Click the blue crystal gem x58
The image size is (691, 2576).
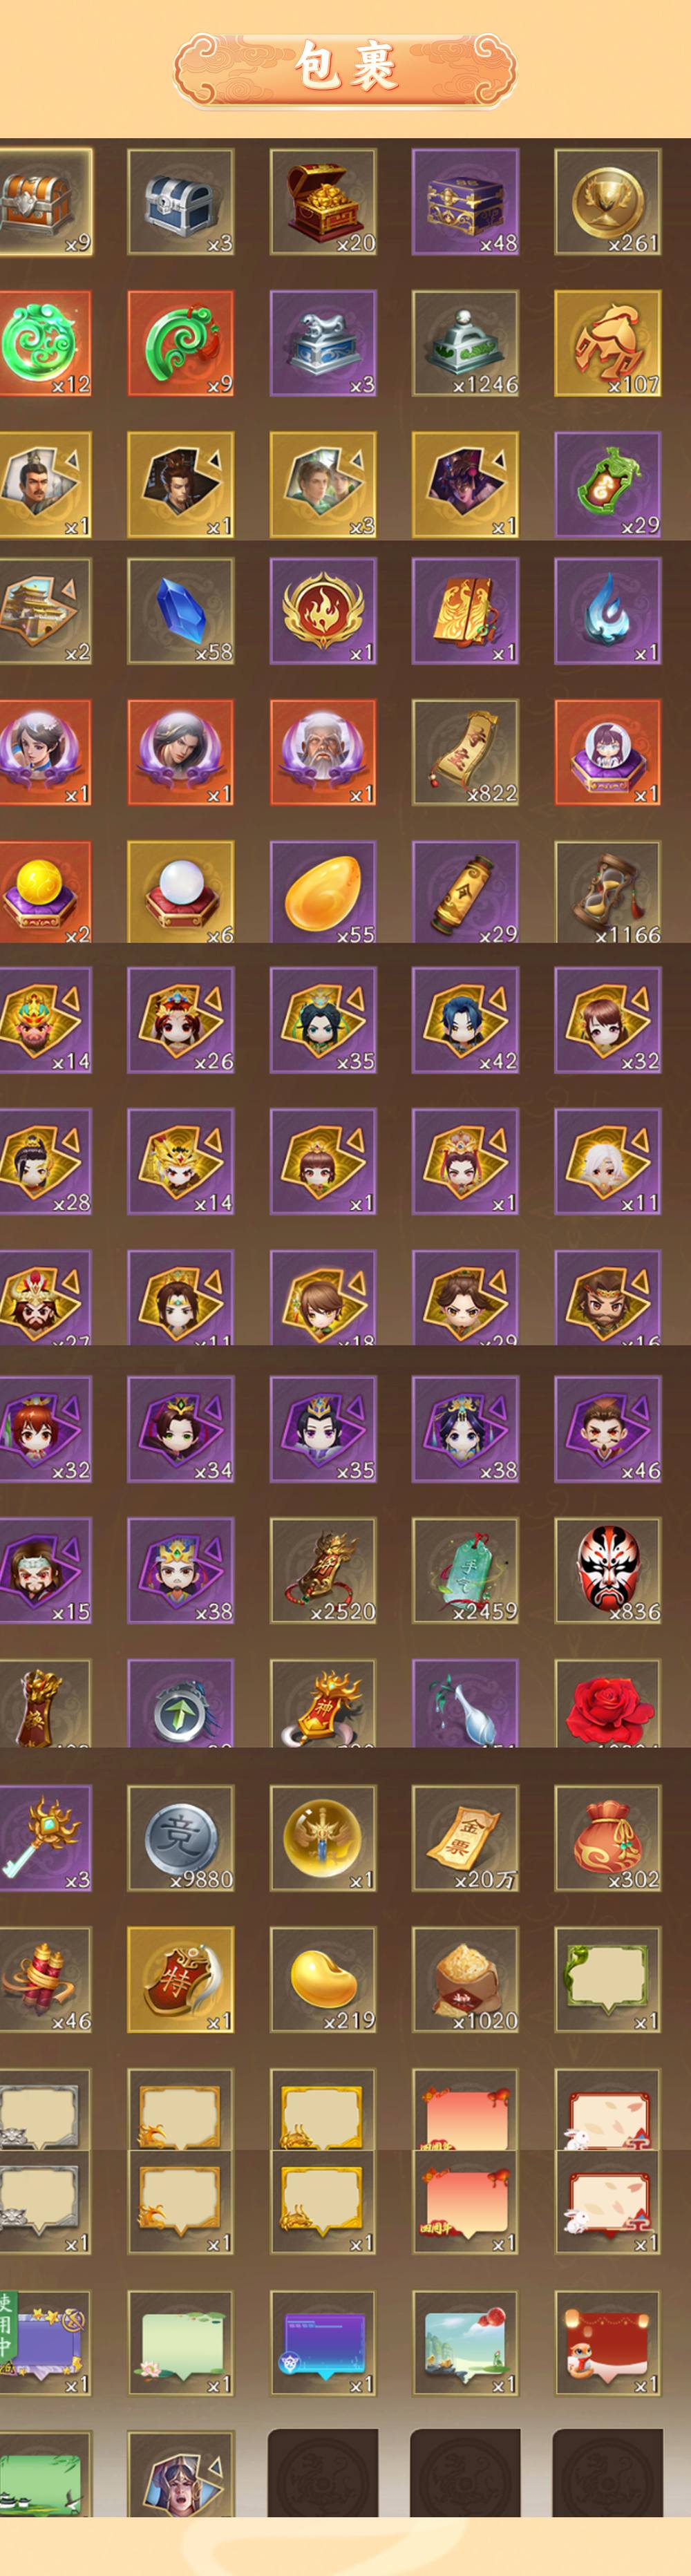[x=181, y=611]
